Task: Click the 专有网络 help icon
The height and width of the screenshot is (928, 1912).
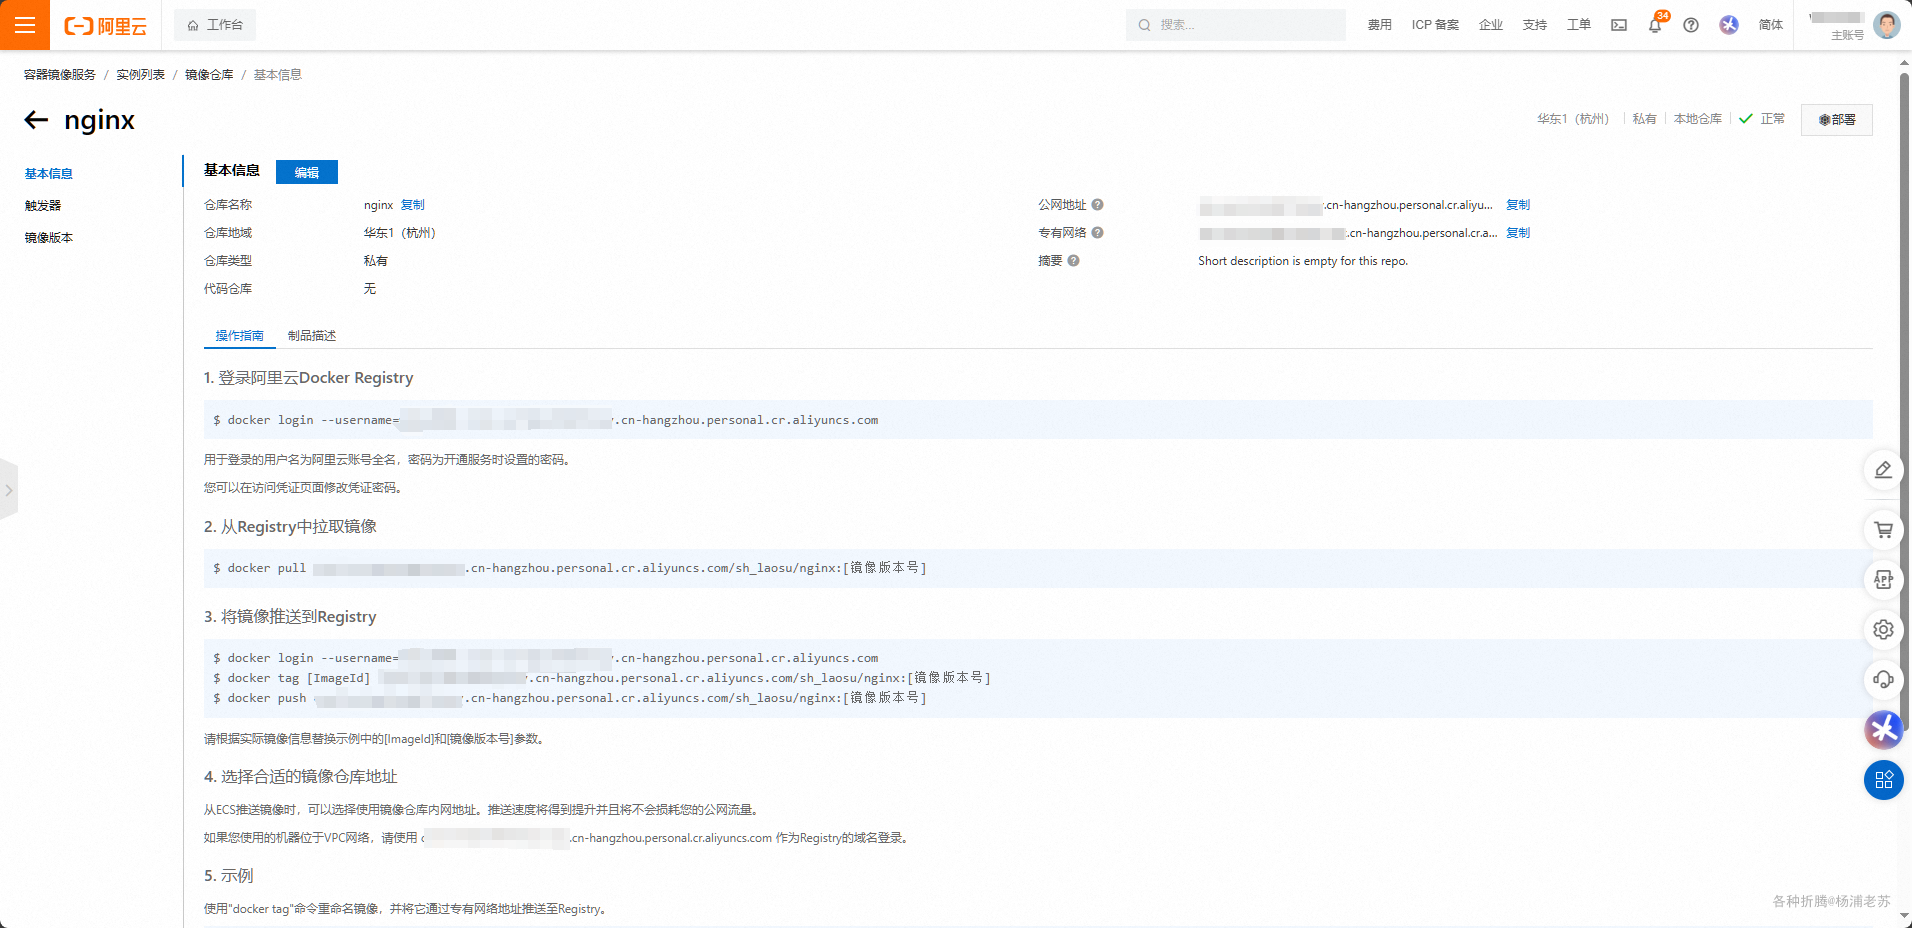Action: click(1097, 233)
